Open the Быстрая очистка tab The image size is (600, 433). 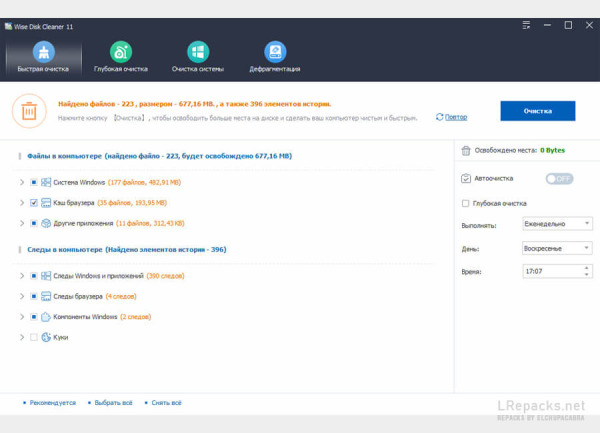[x=43, y=57]
